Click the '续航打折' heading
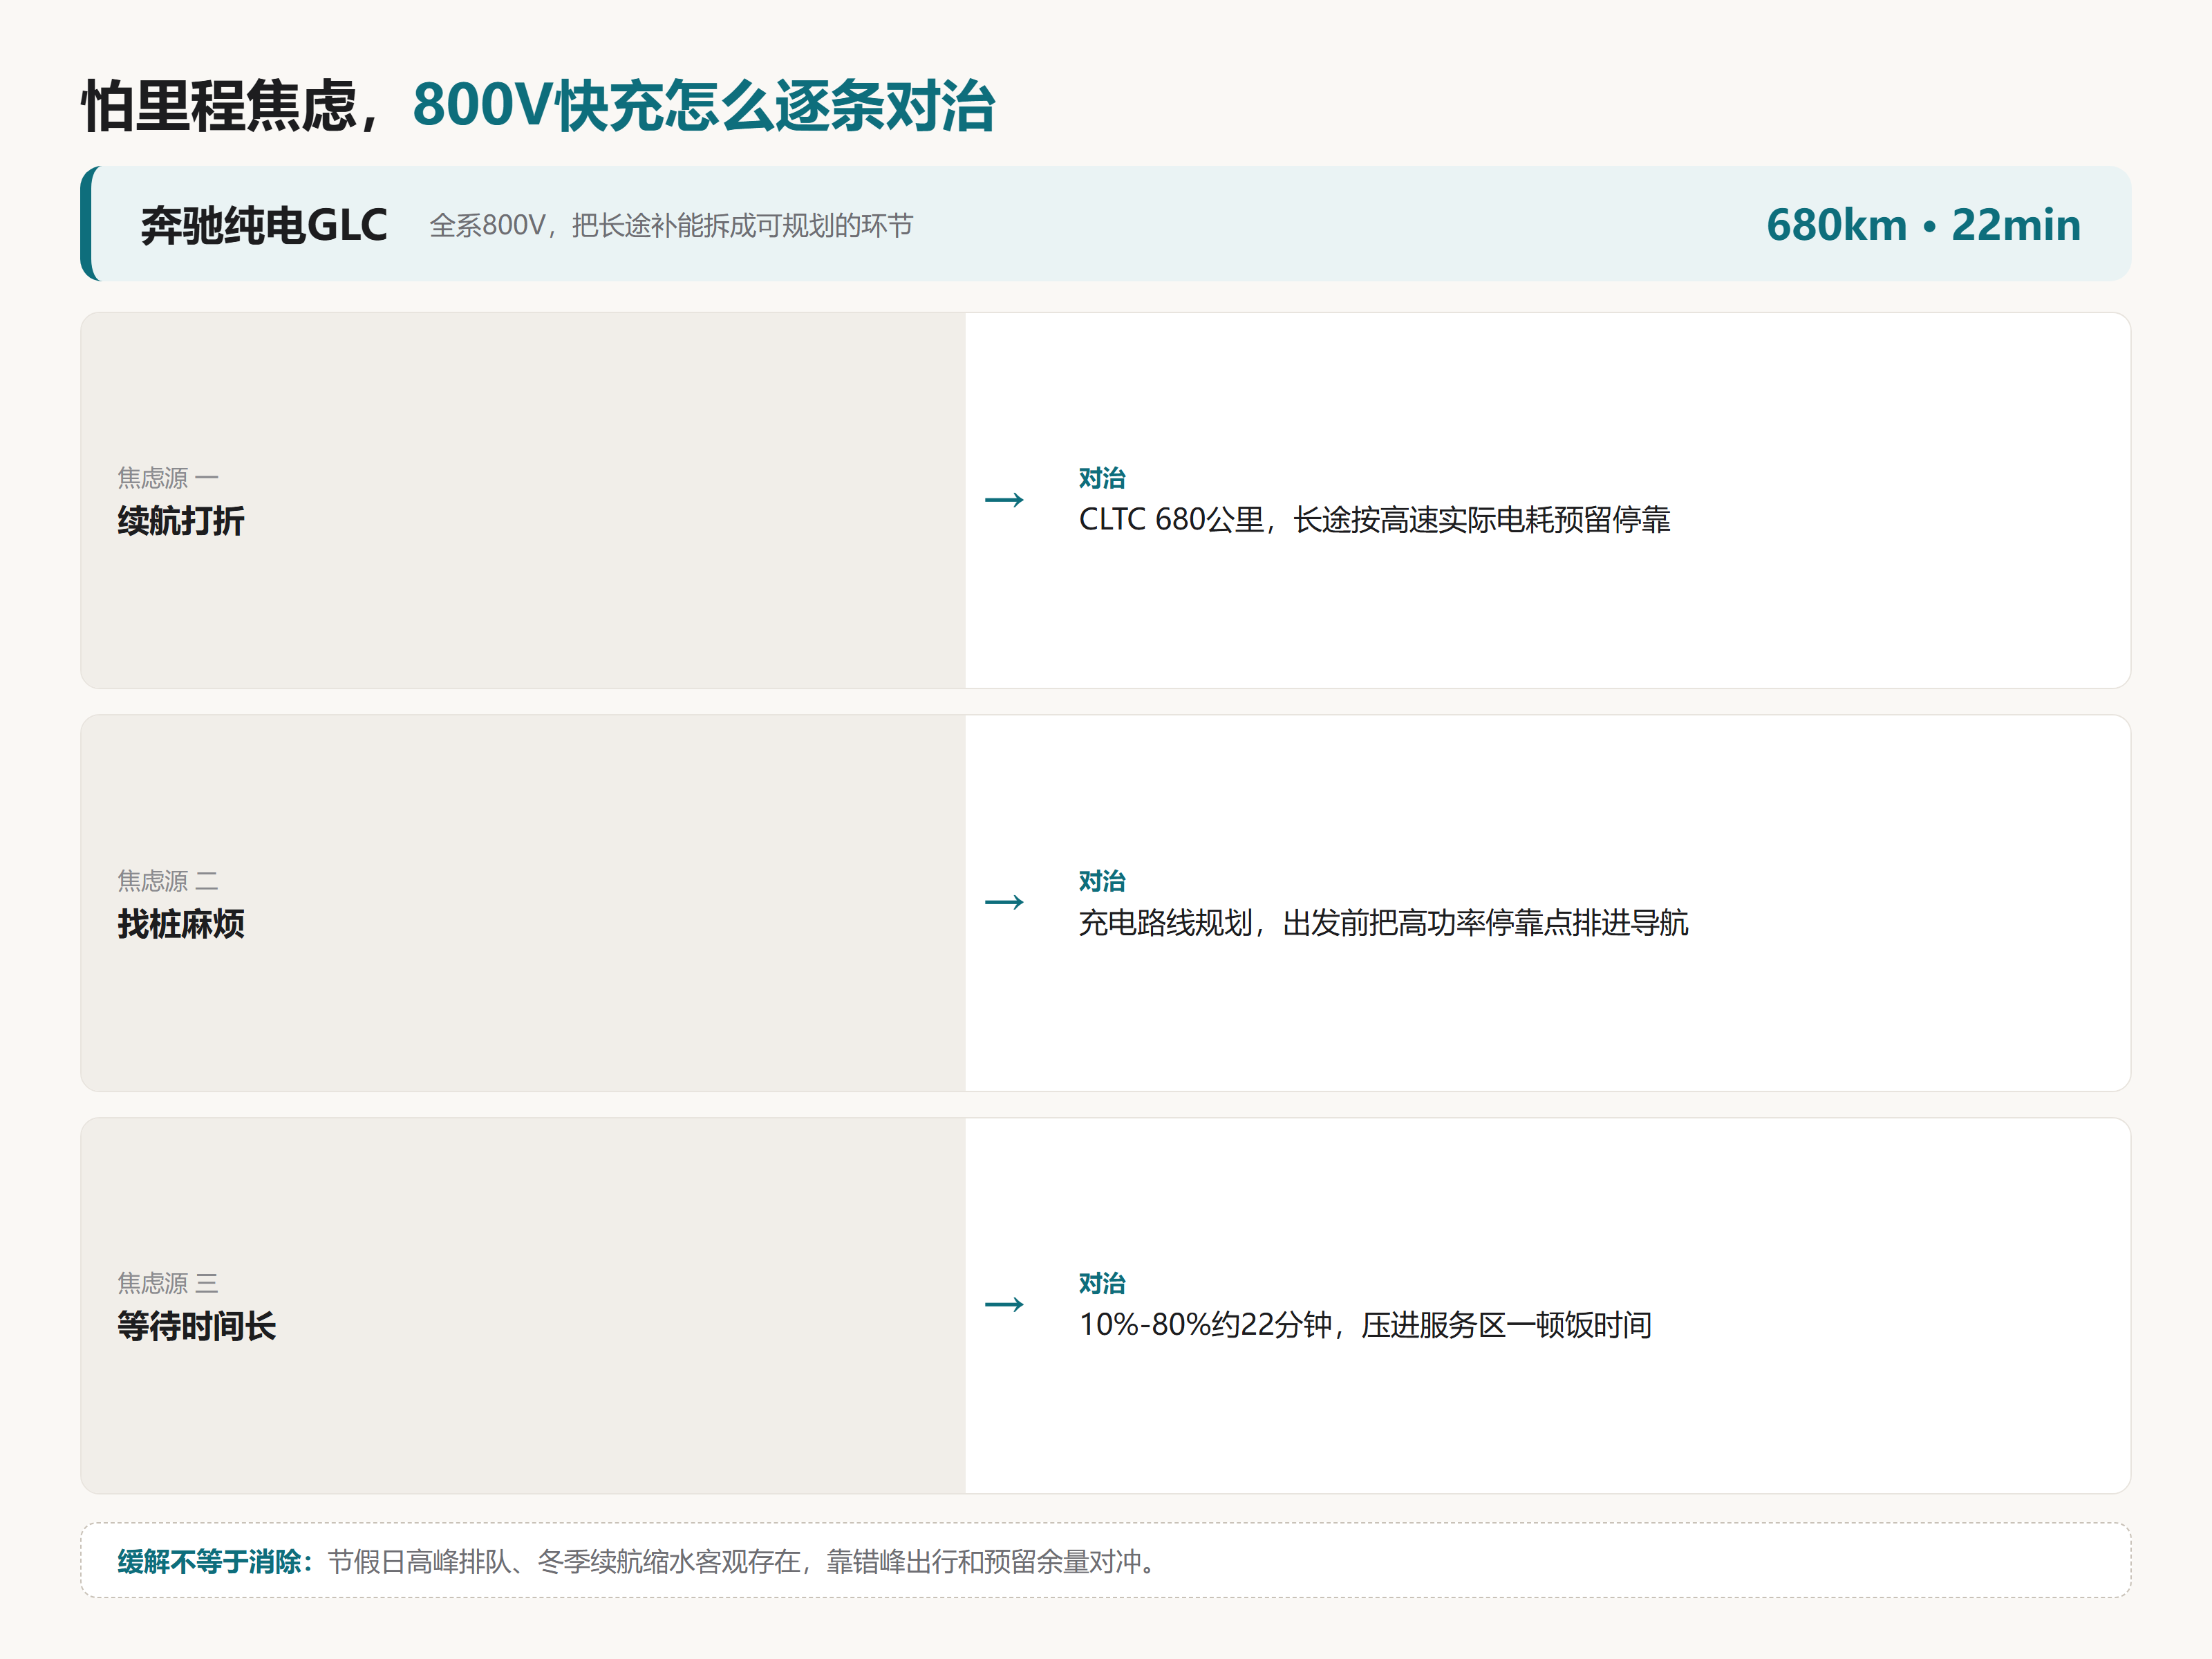Viewport: 2212px width, 1659px height. coord(181,521)
